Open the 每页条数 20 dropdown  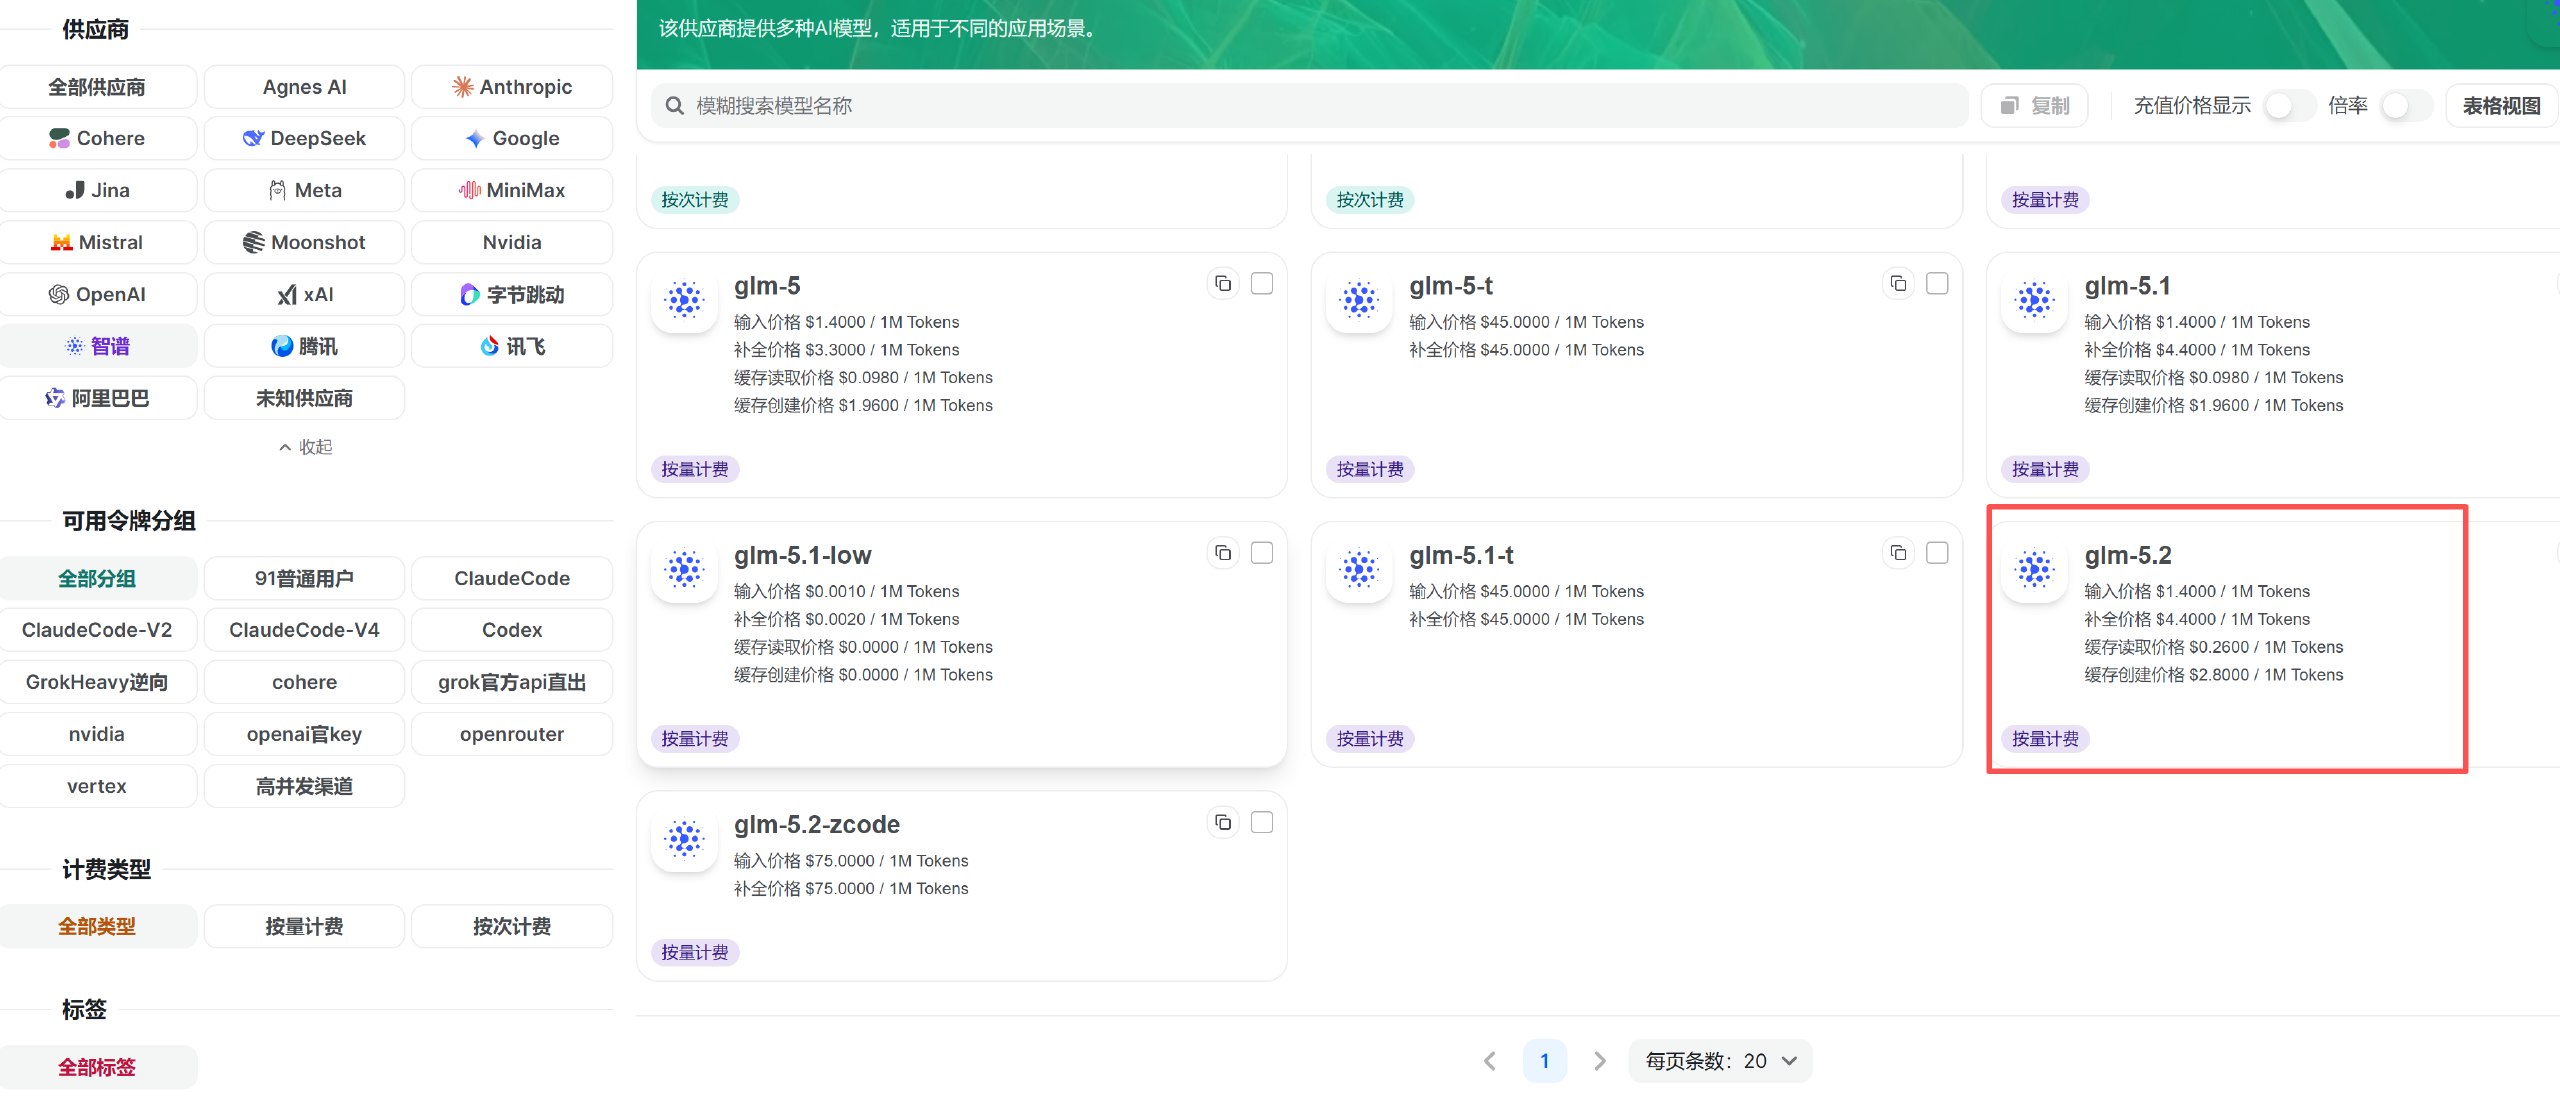pos(1720,1061)
